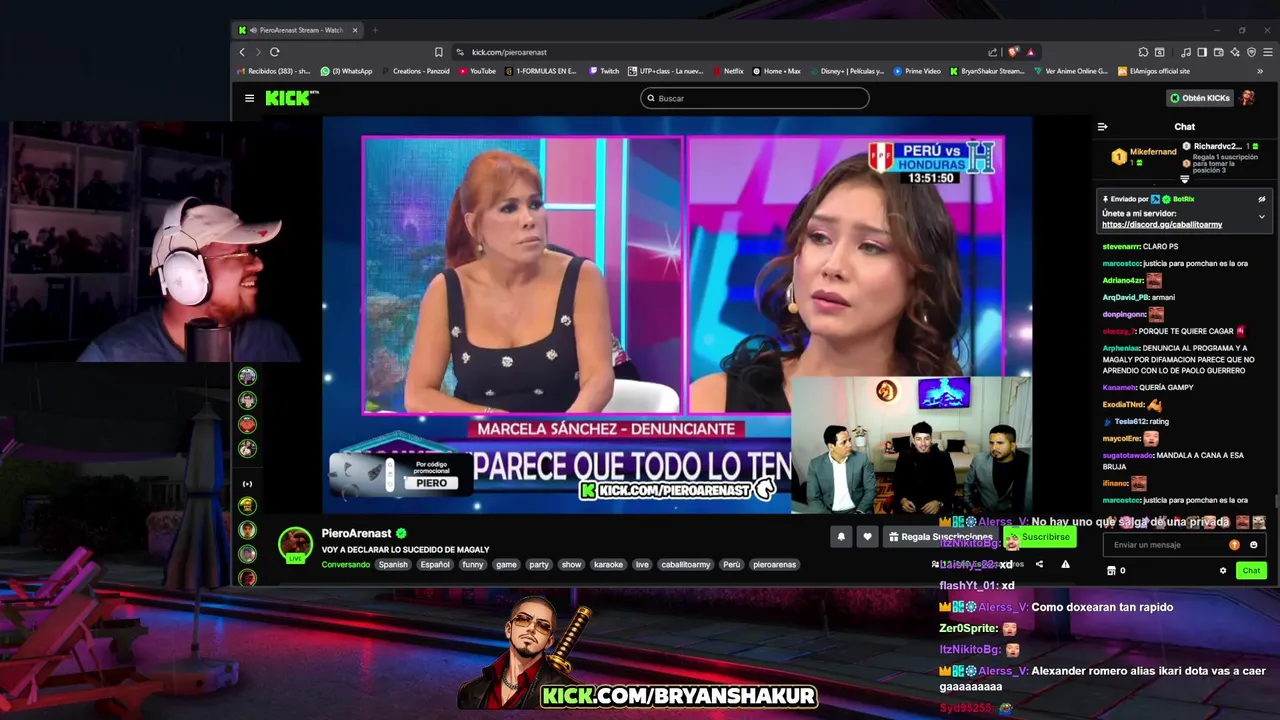Click the live broadcast icon in sidebar
The image size is (1280, 720).
coord(248,484)
